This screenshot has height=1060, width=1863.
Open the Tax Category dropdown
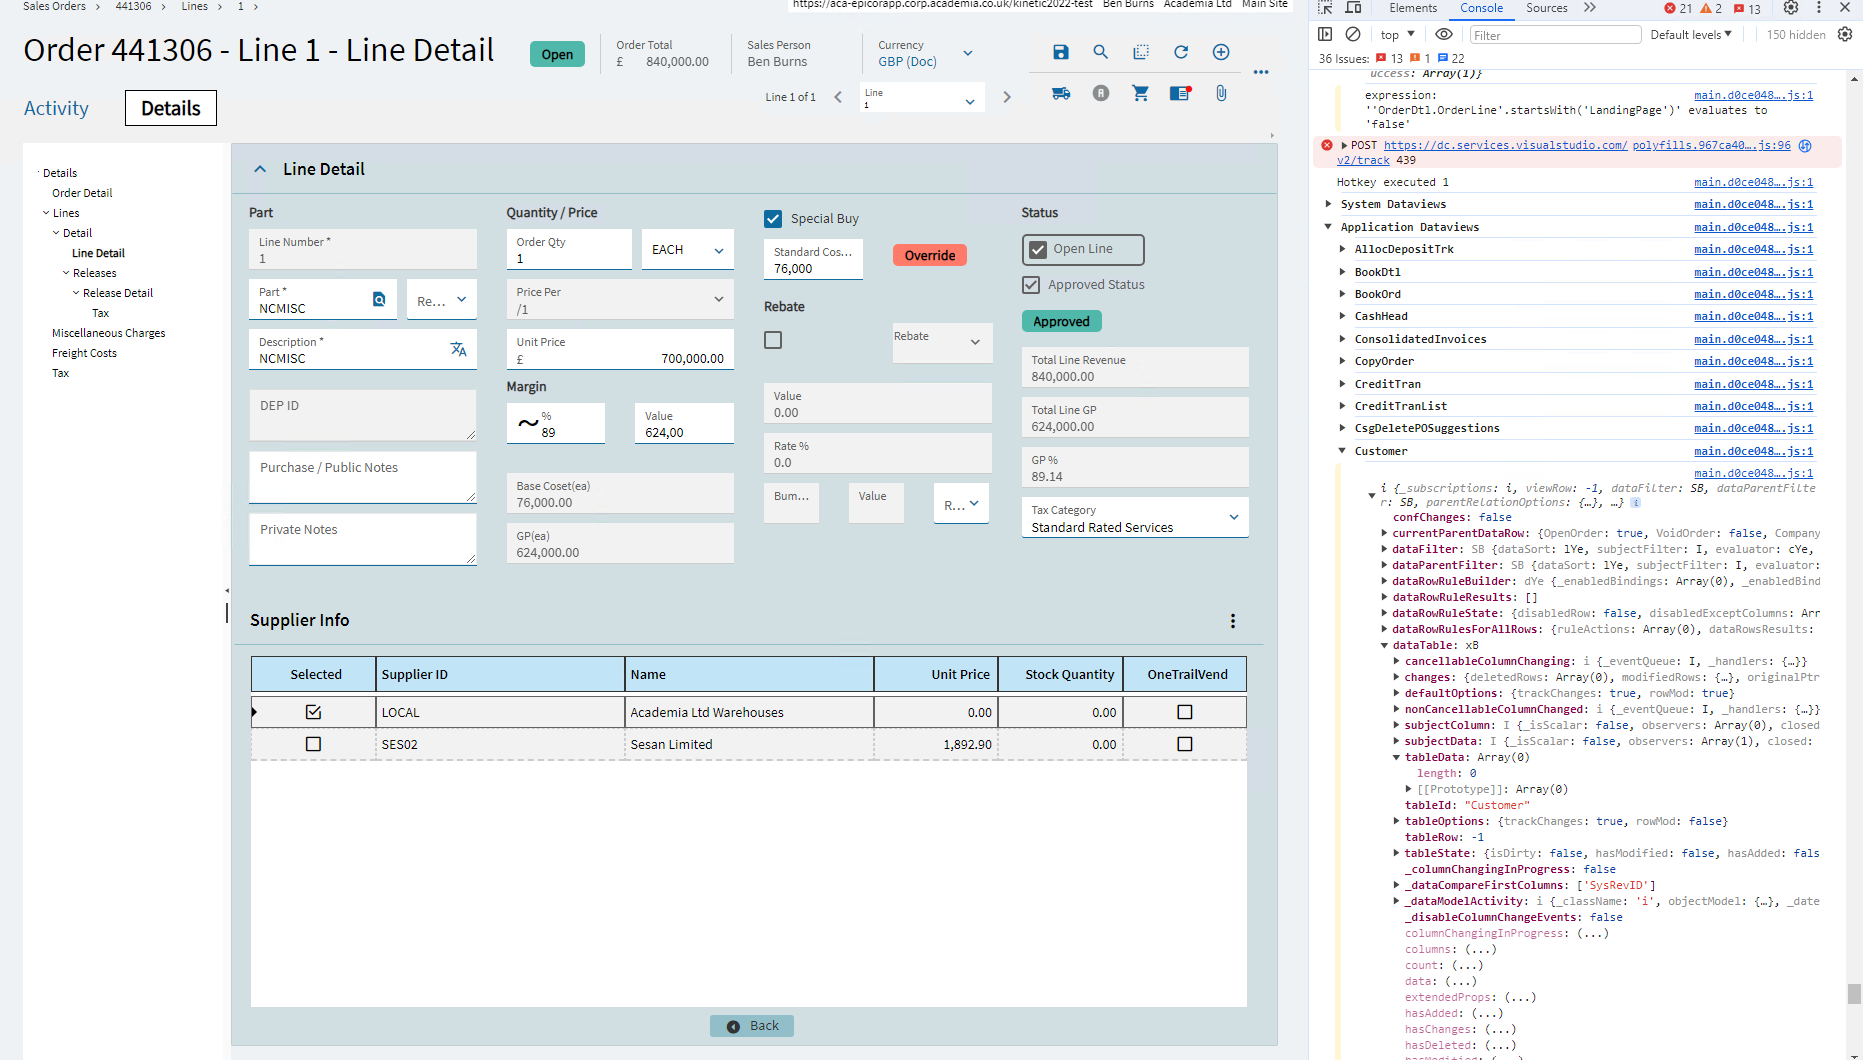click(x=1233, y=518)
